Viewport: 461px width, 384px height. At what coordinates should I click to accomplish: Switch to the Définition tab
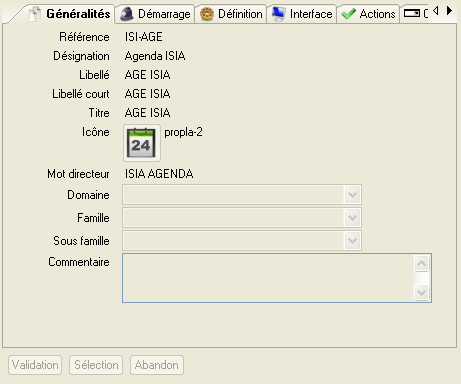[231, 14]
